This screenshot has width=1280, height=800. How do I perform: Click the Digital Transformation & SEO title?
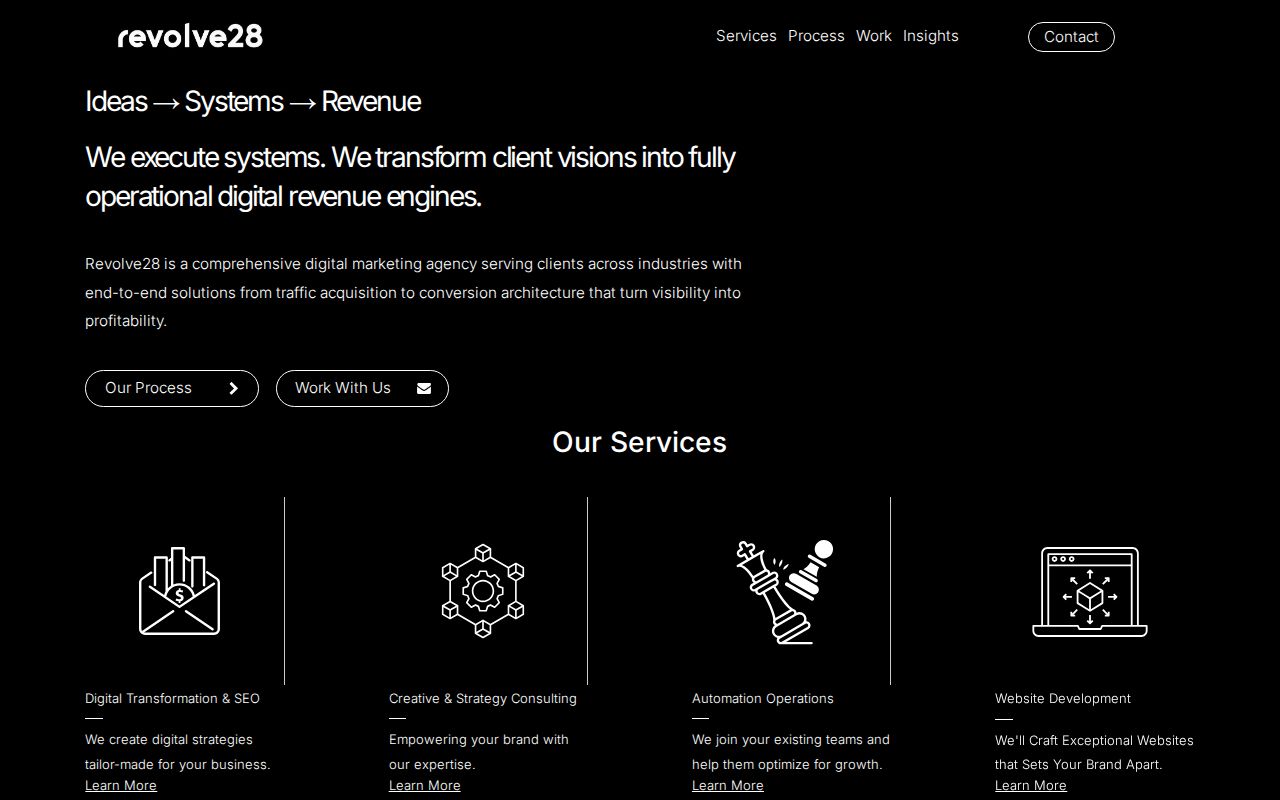(172, 699)
